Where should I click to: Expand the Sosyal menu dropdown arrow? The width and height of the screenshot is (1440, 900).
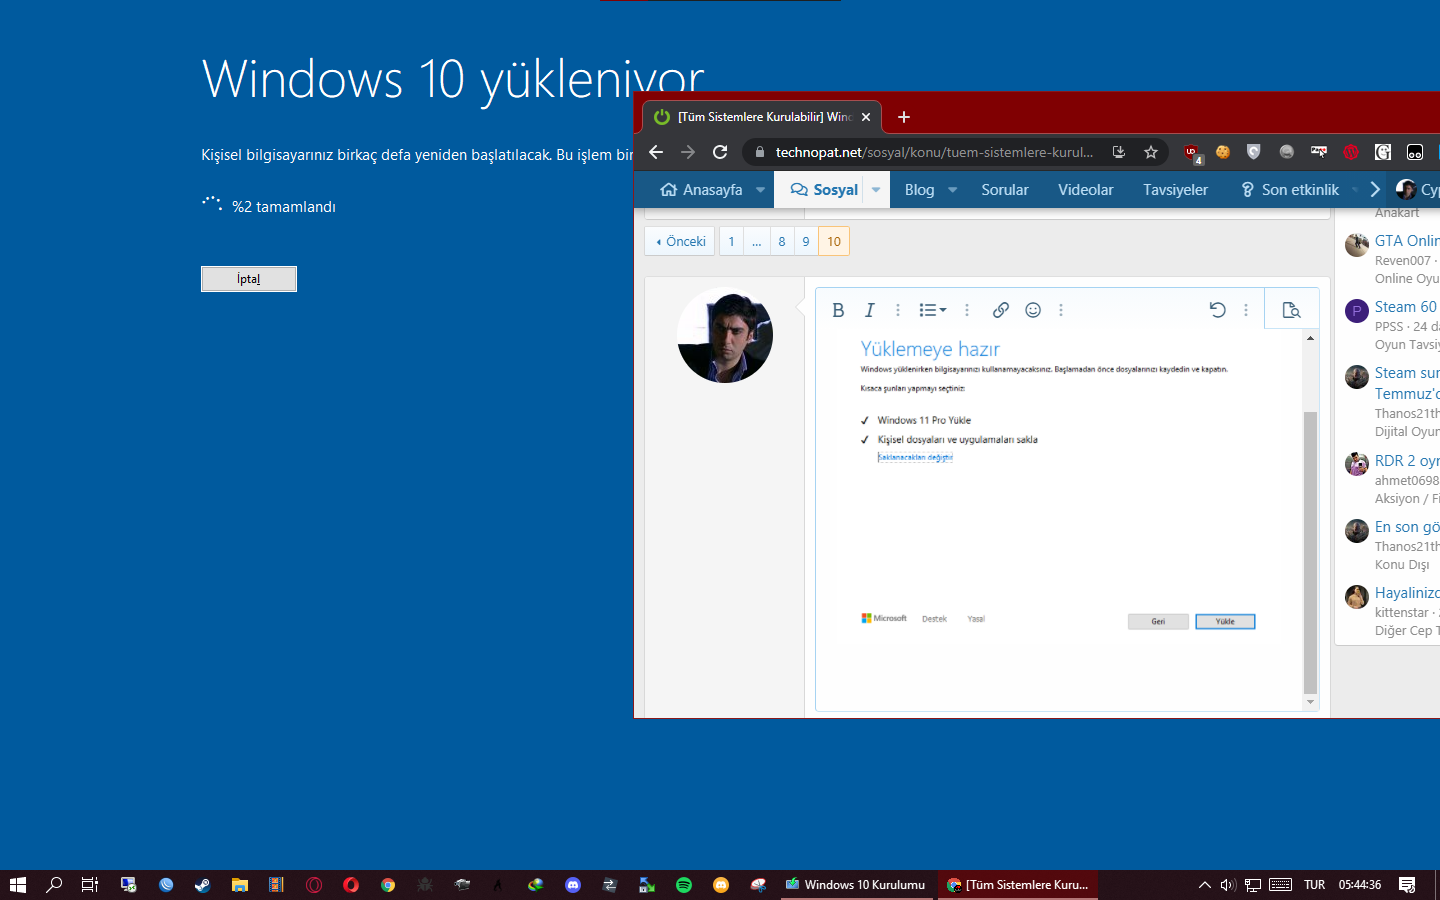click(876, 190)
